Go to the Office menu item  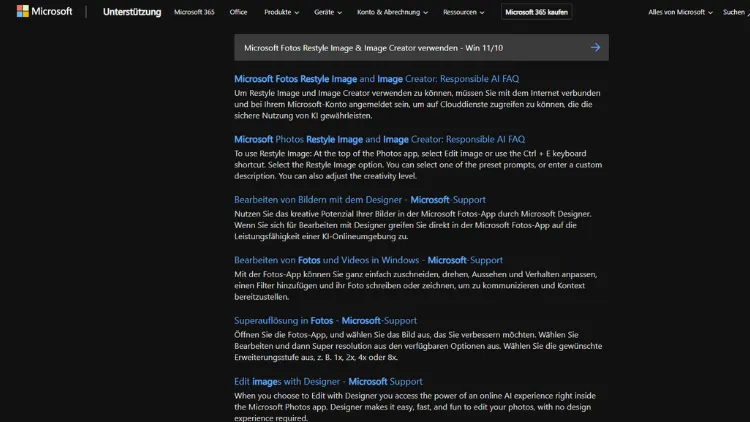pos(238,12)
